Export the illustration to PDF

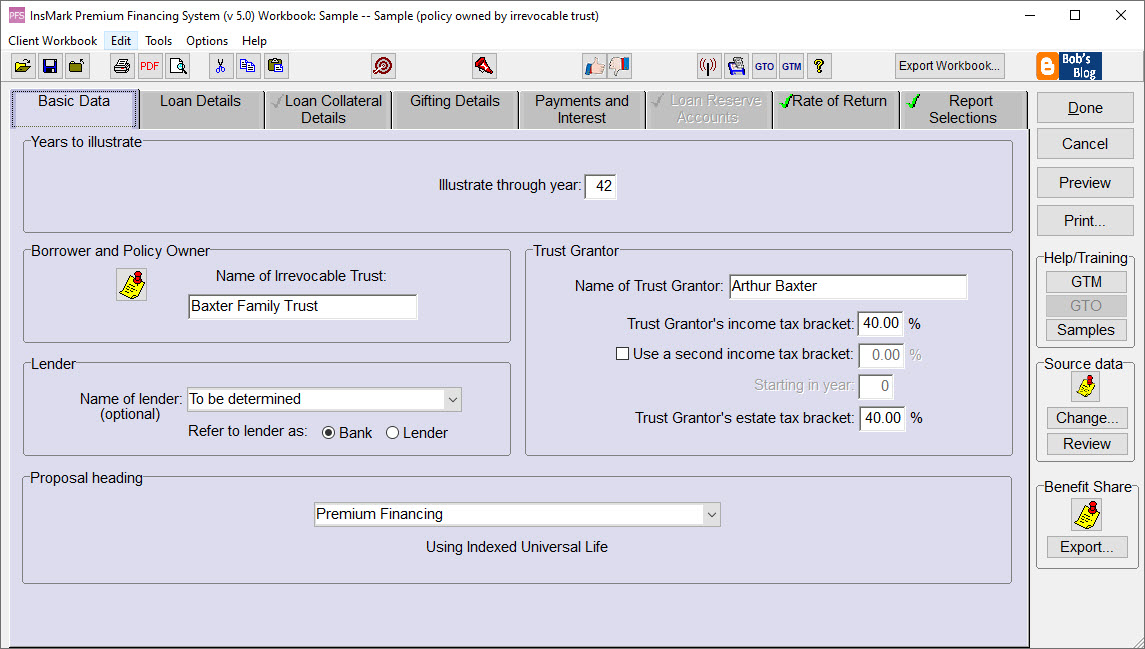(149, 65)
